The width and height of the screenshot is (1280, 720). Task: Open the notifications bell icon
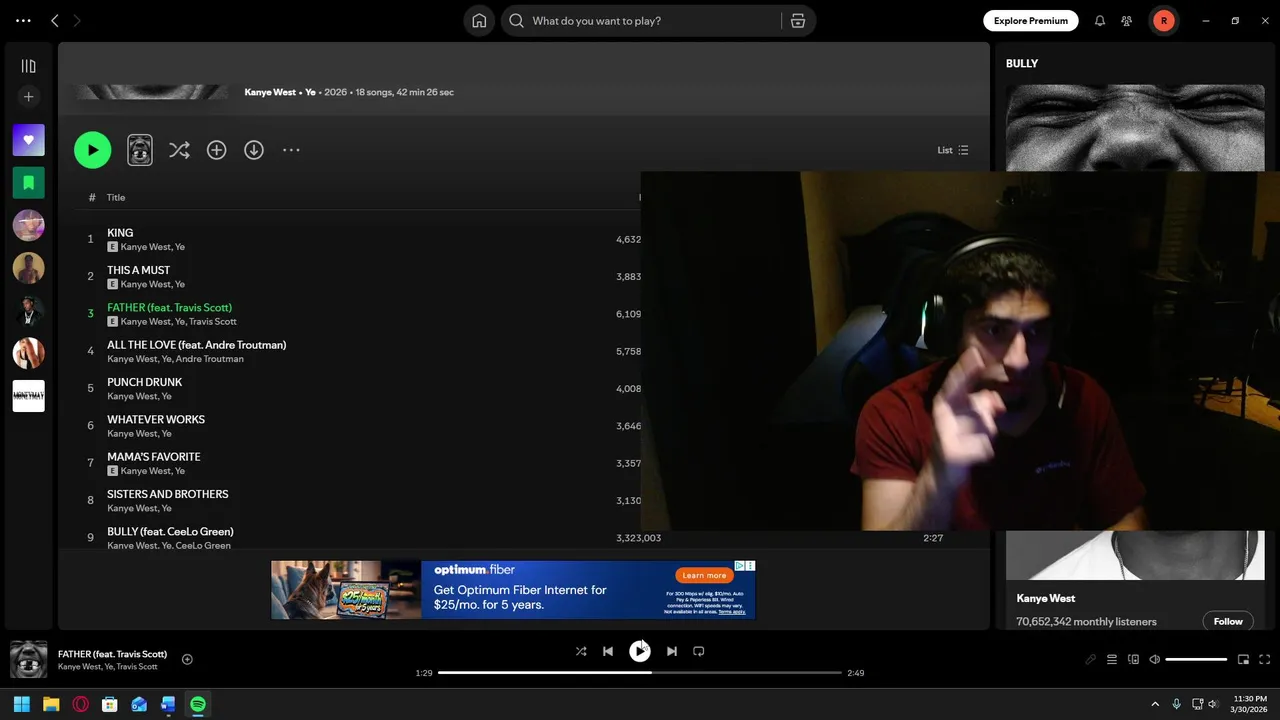click(x=1100, y=21)
